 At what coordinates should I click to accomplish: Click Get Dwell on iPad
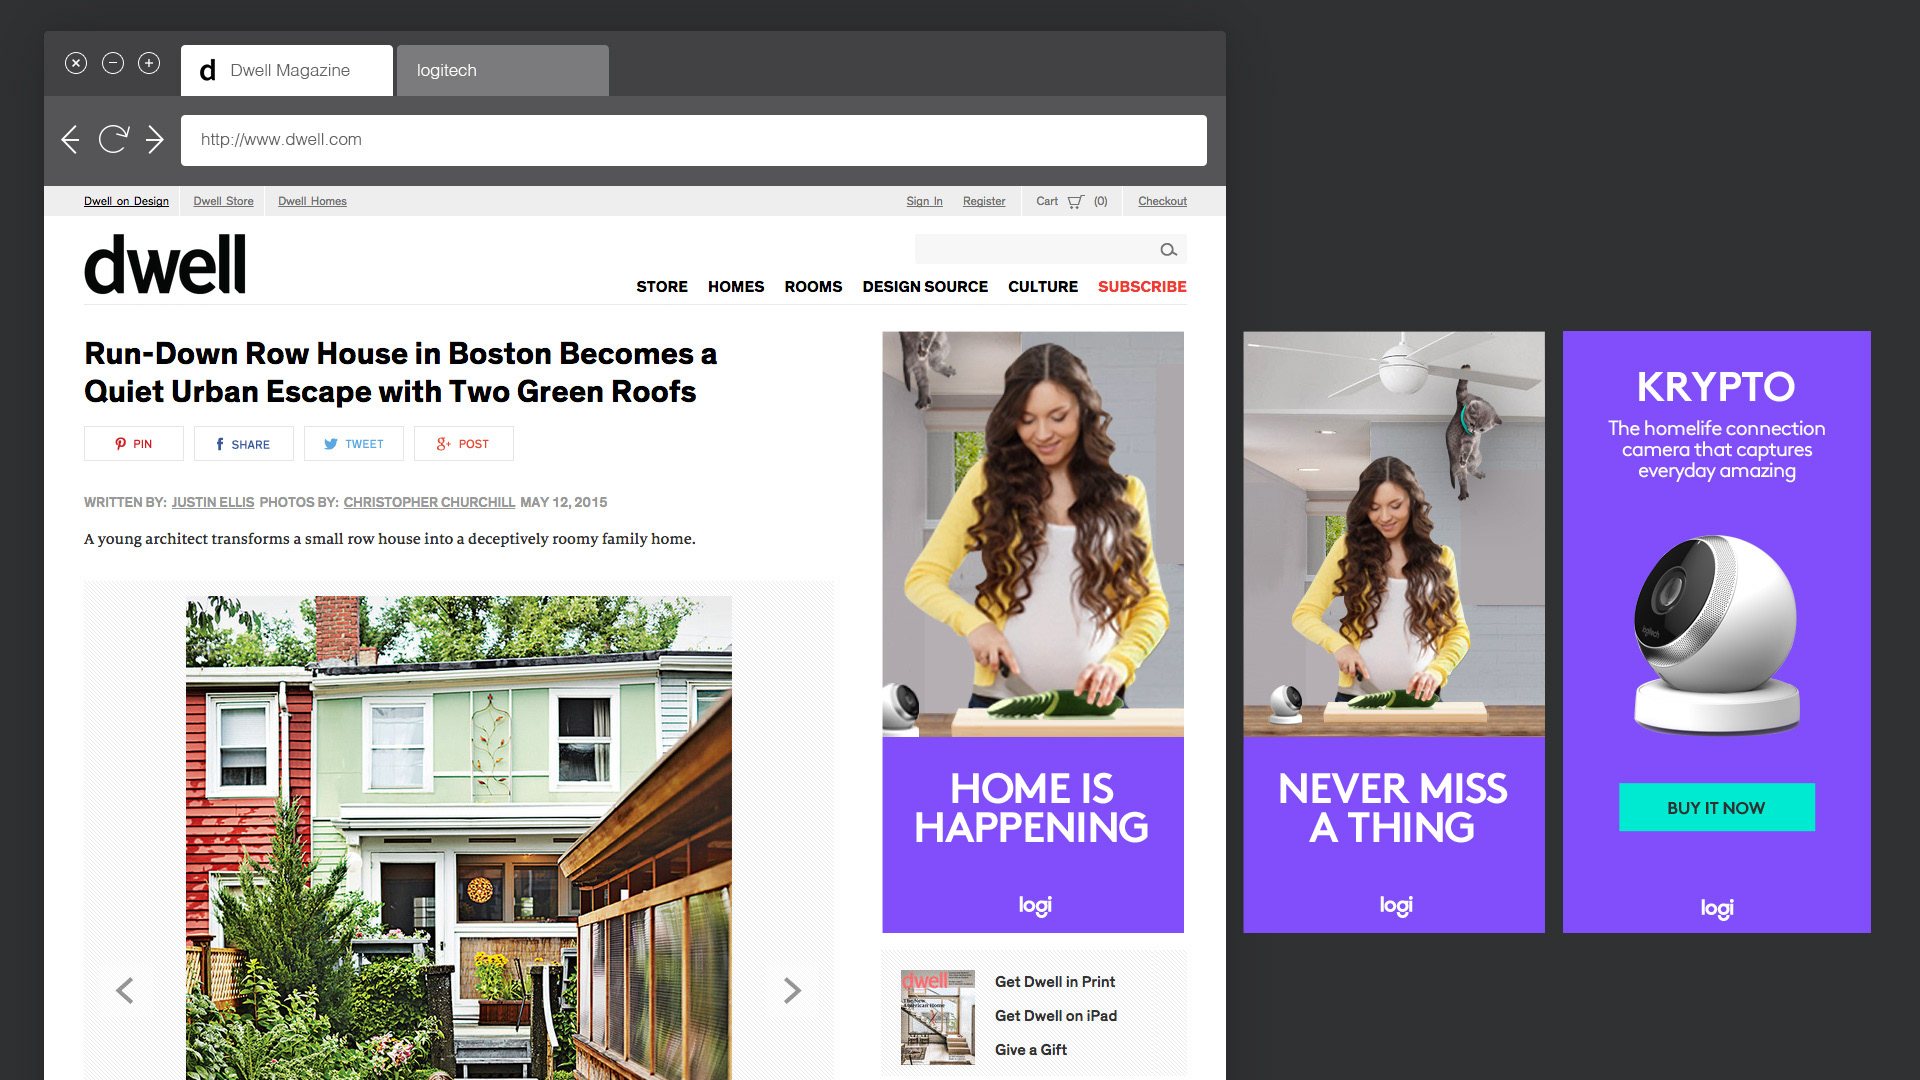[1056, 1016]
